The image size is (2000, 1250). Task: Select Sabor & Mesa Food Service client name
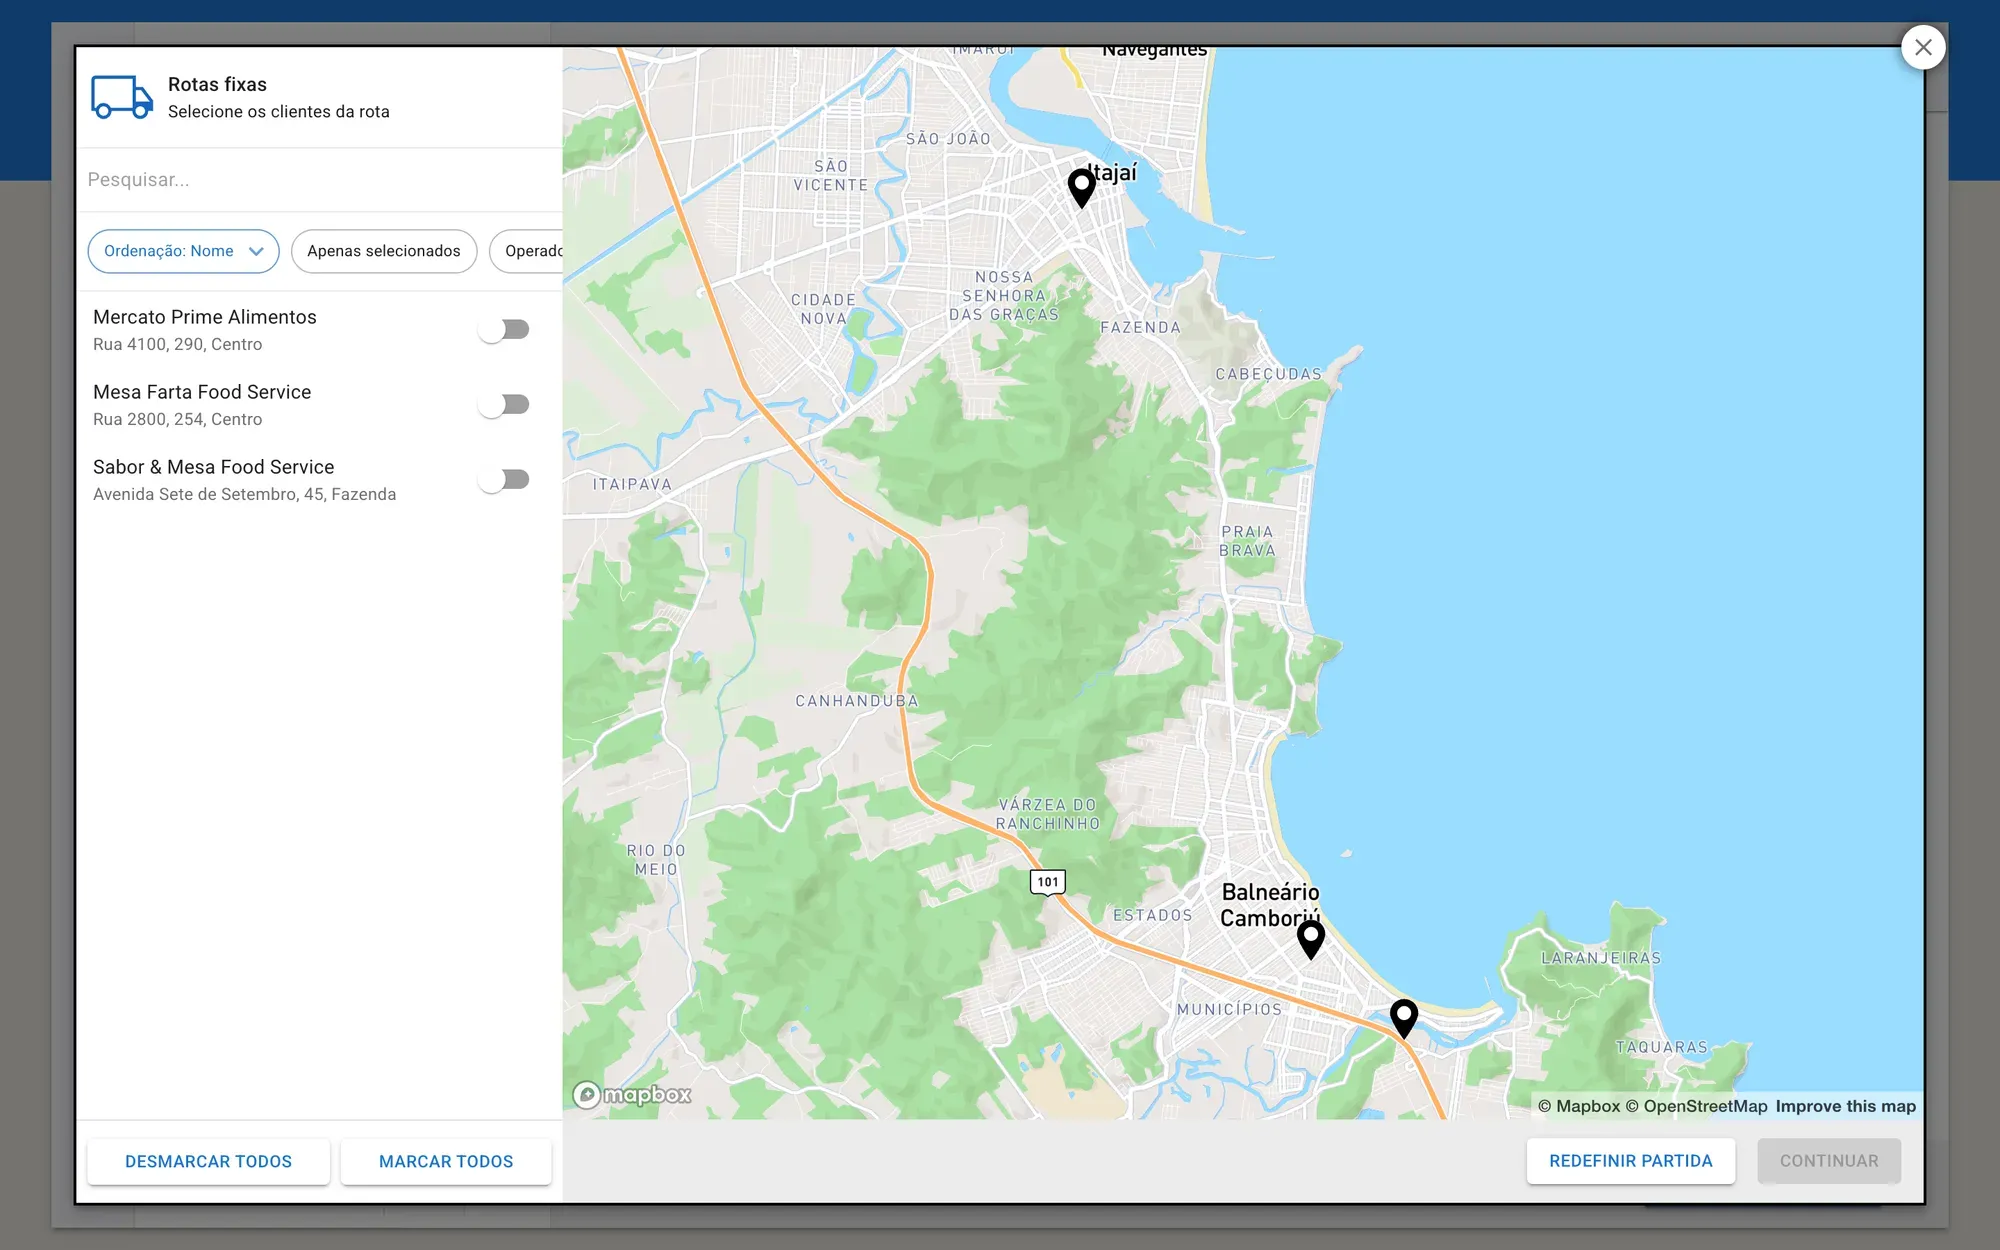[214, 467]
